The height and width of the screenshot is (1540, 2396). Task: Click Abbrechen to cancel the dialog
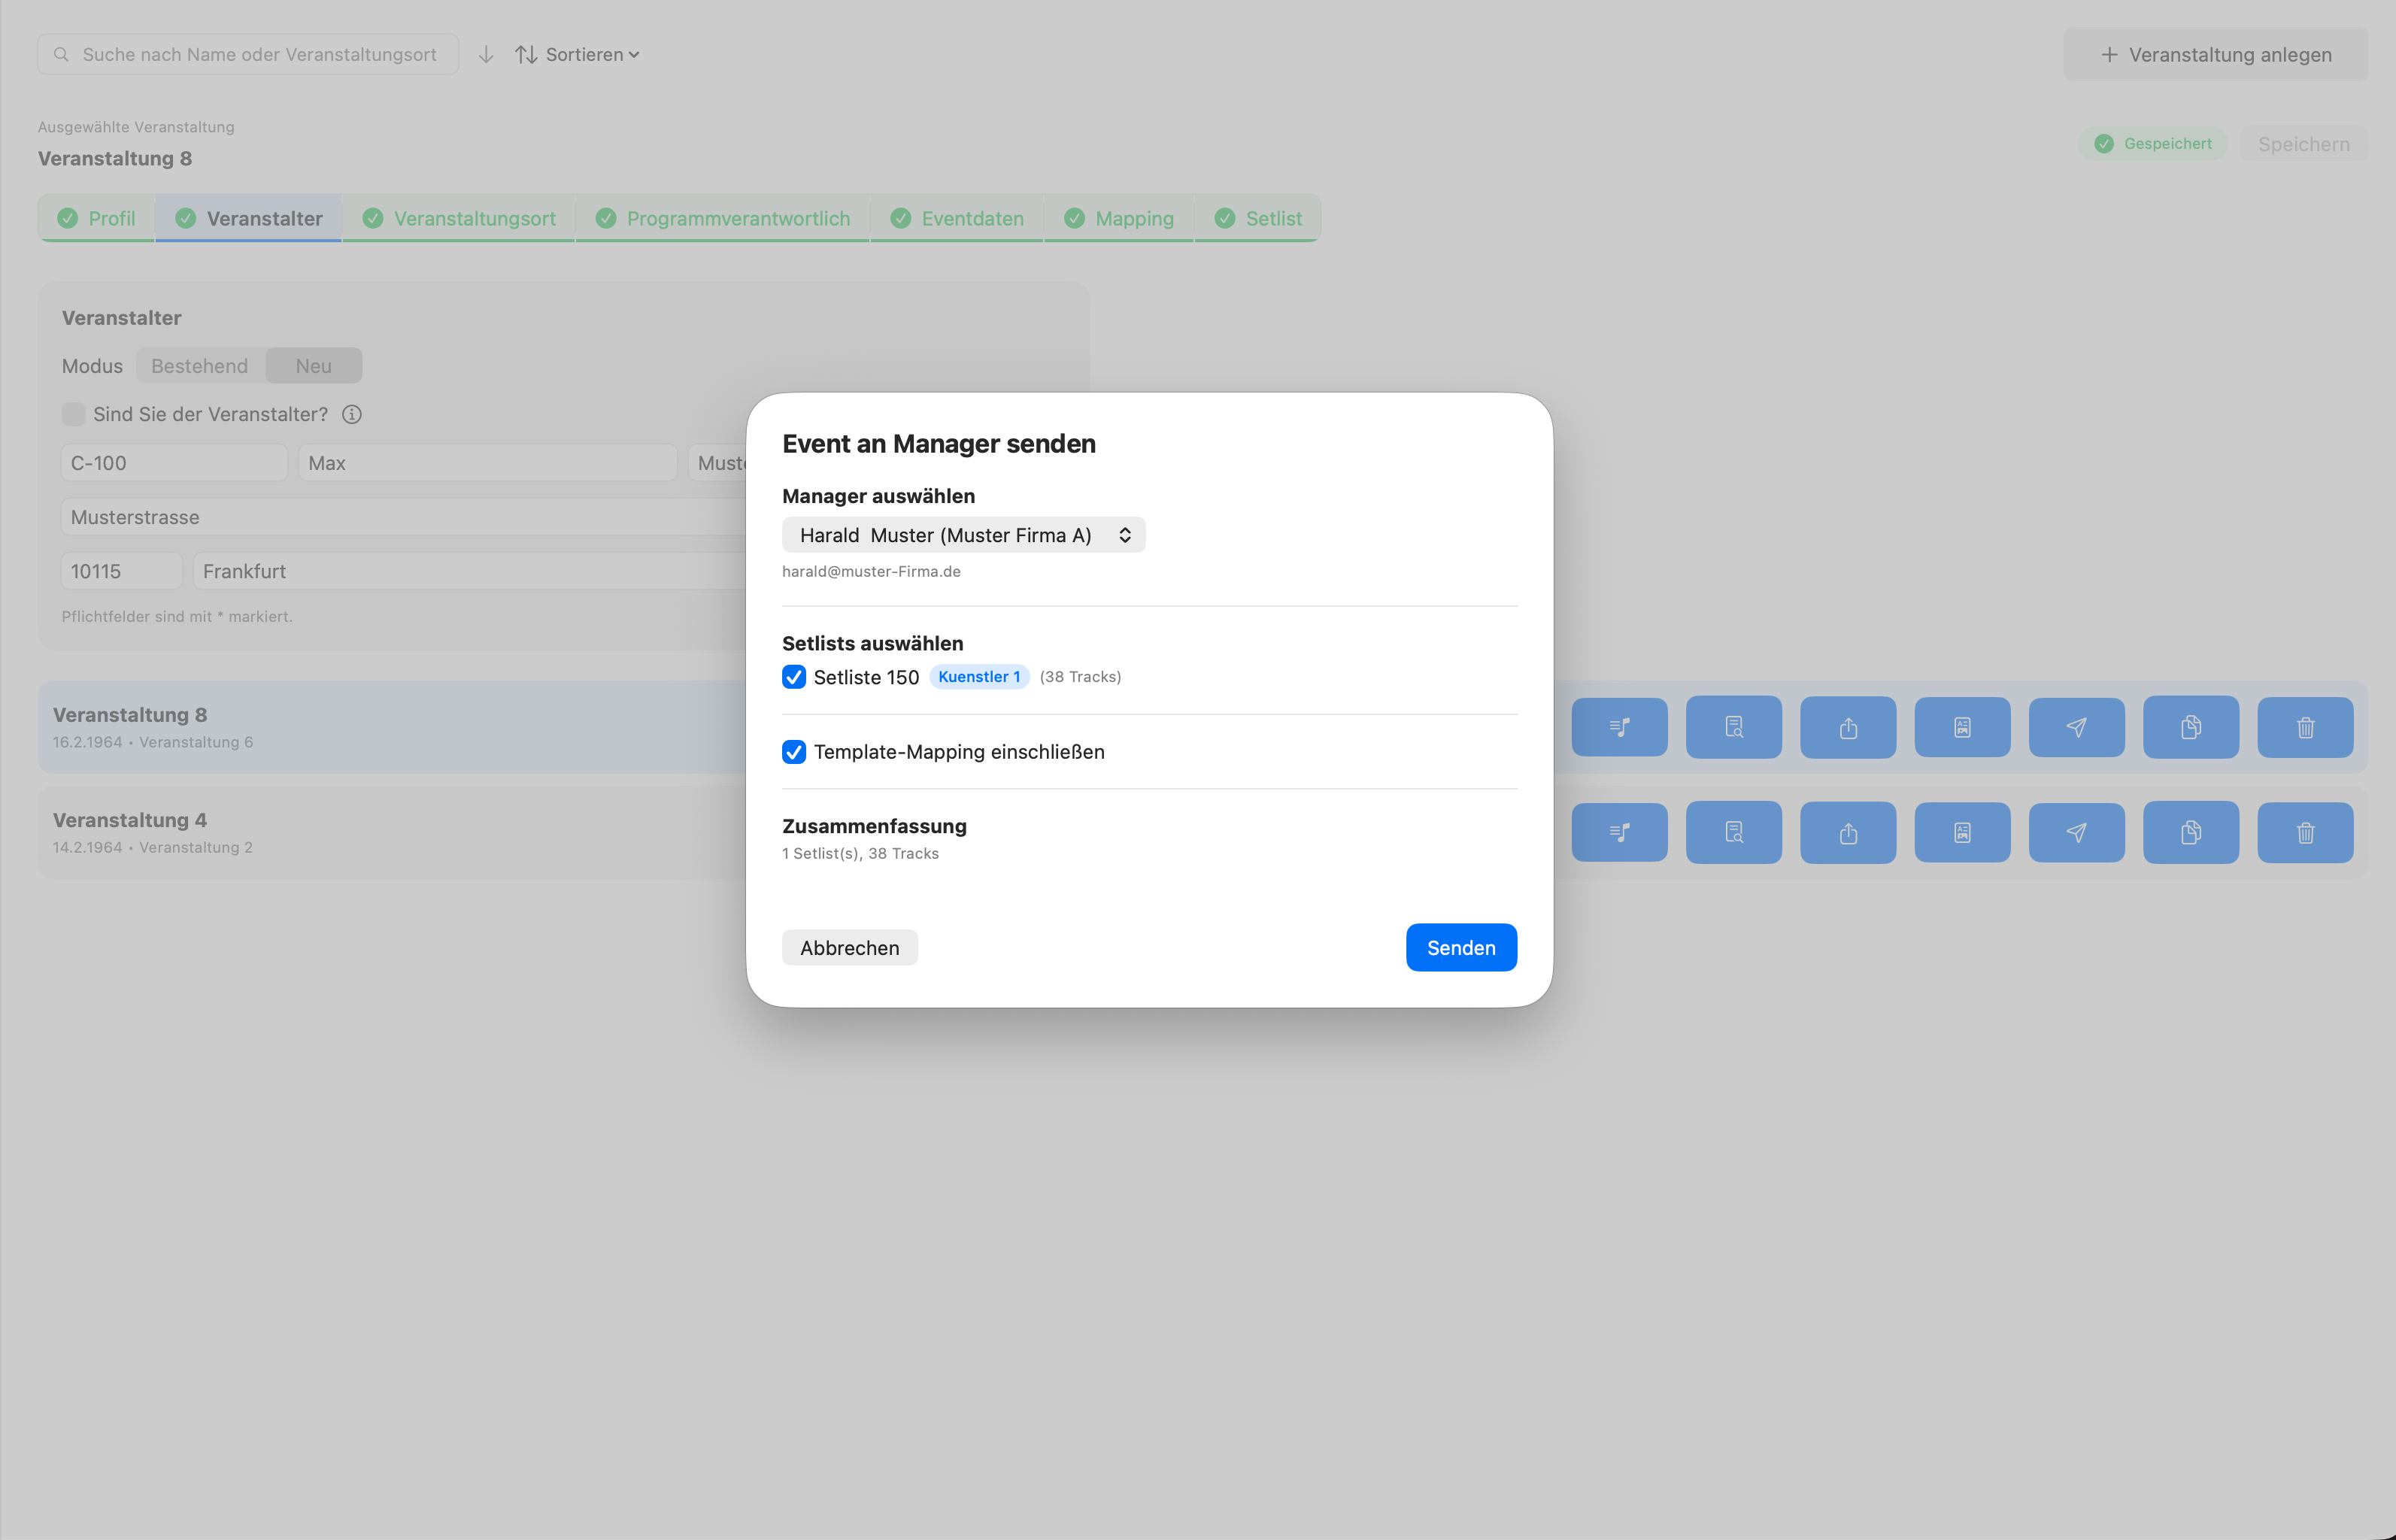[849, 947]
